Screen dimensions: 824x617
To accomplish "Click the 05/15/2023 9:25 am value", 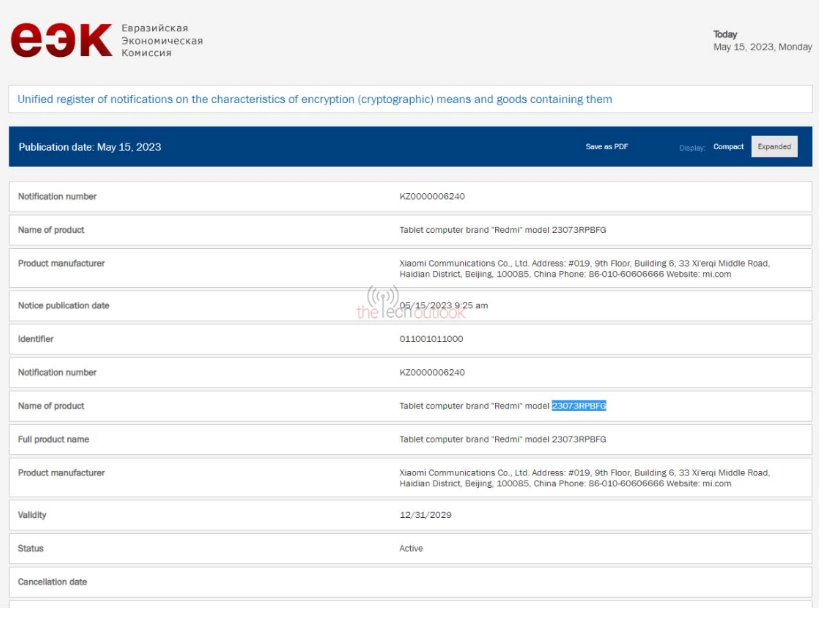I will [x=446, y=307].
